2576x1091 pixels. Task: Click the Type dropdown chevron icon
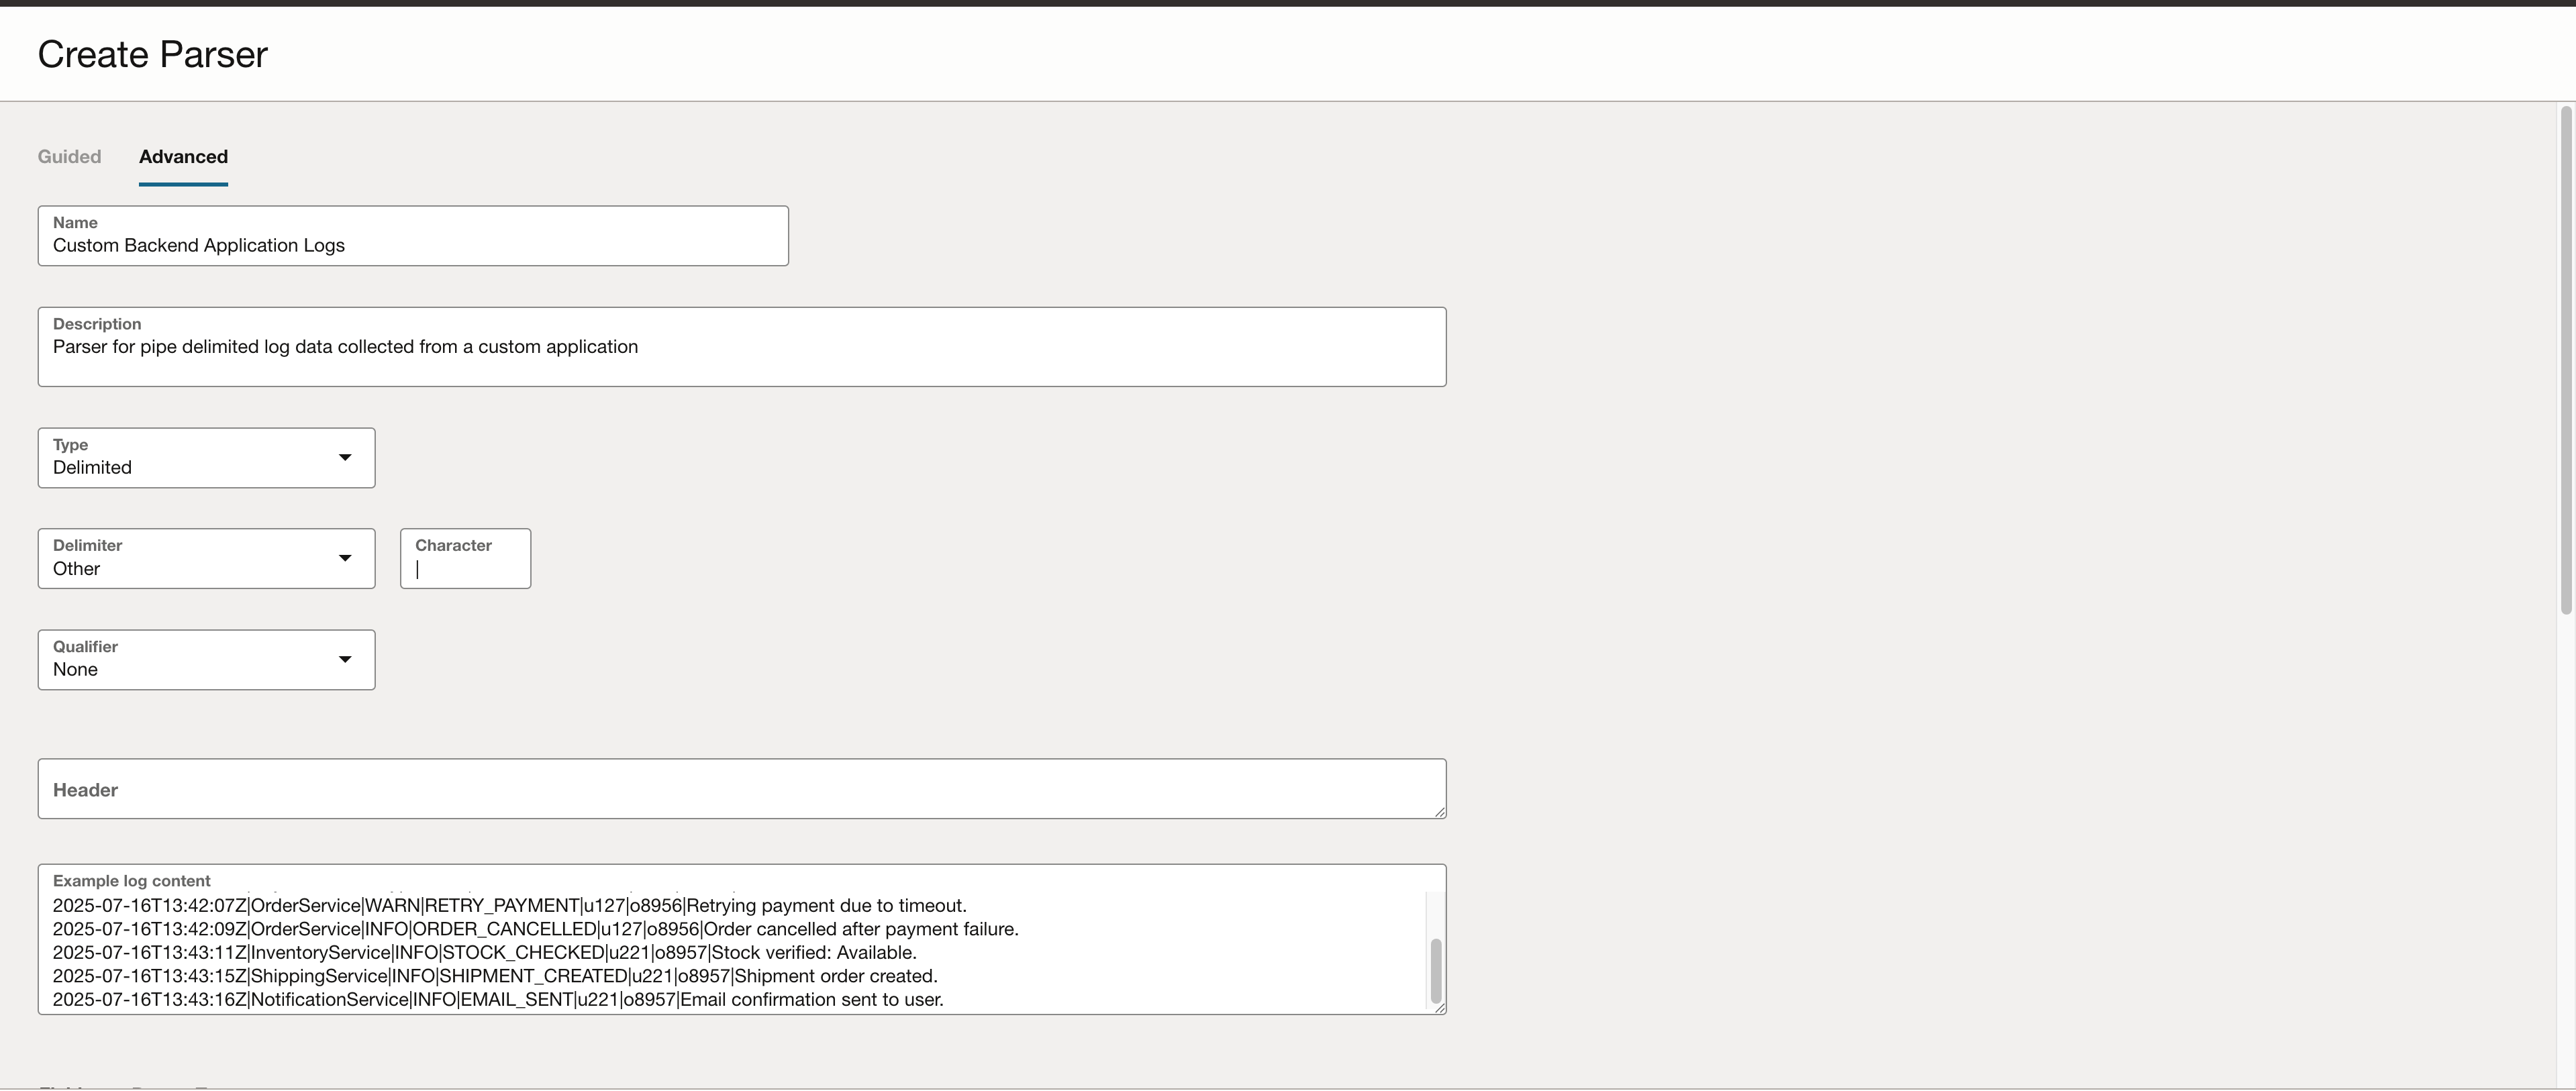345,457
